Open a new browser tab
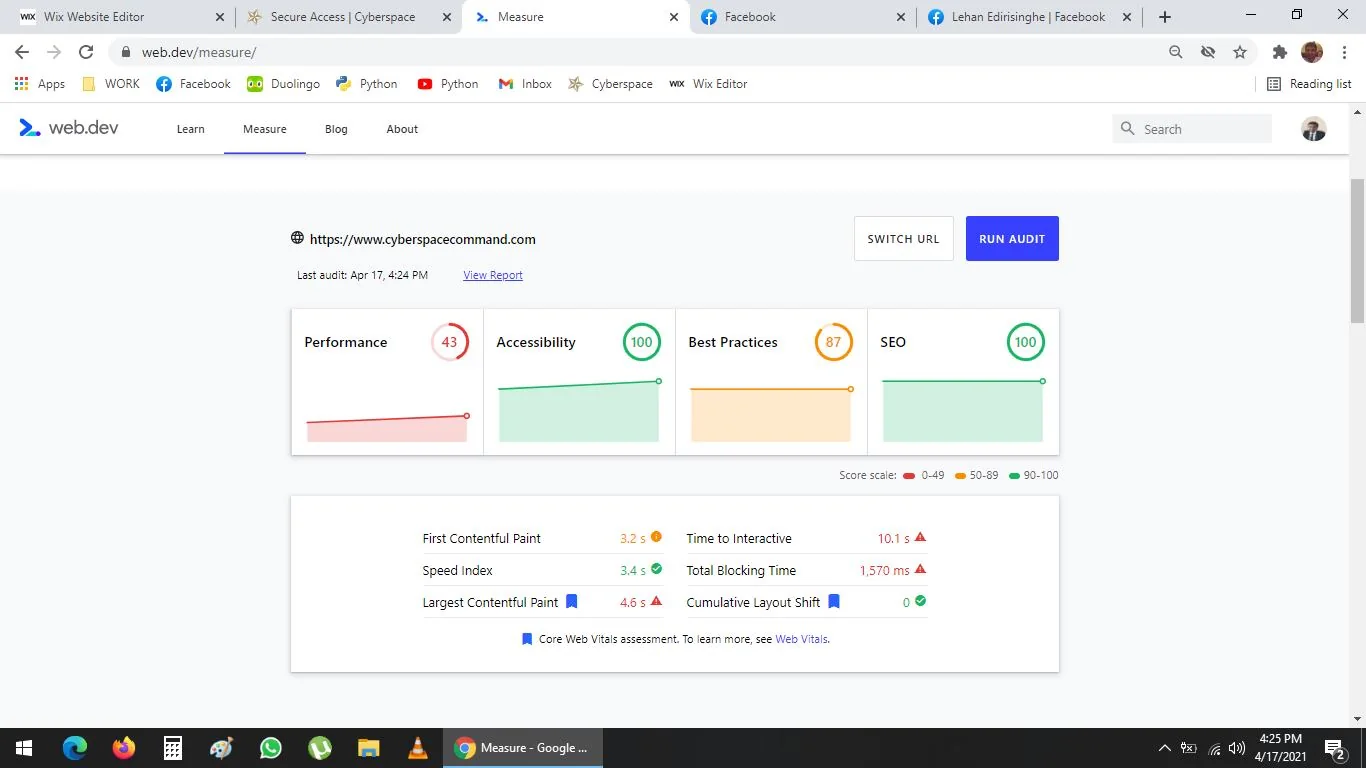 point(1164,17)
